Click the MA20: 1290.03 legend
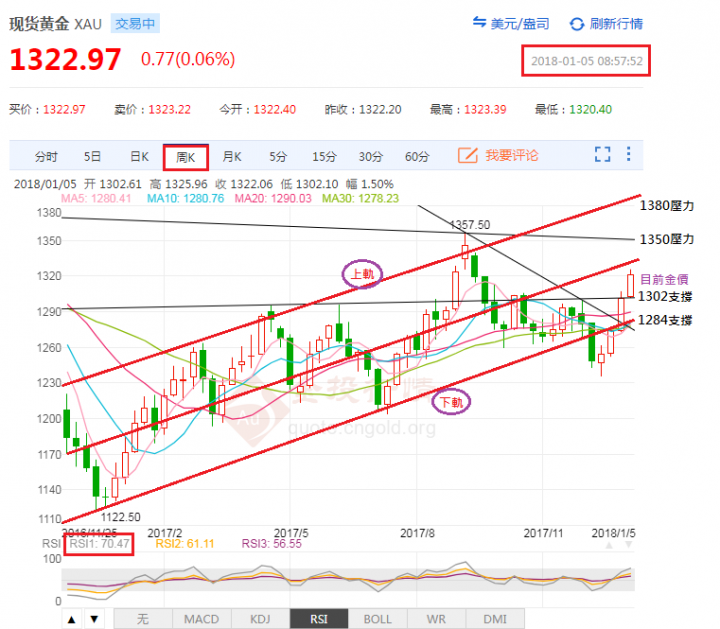This screenshot has height=629, width=720. (273, 198)
